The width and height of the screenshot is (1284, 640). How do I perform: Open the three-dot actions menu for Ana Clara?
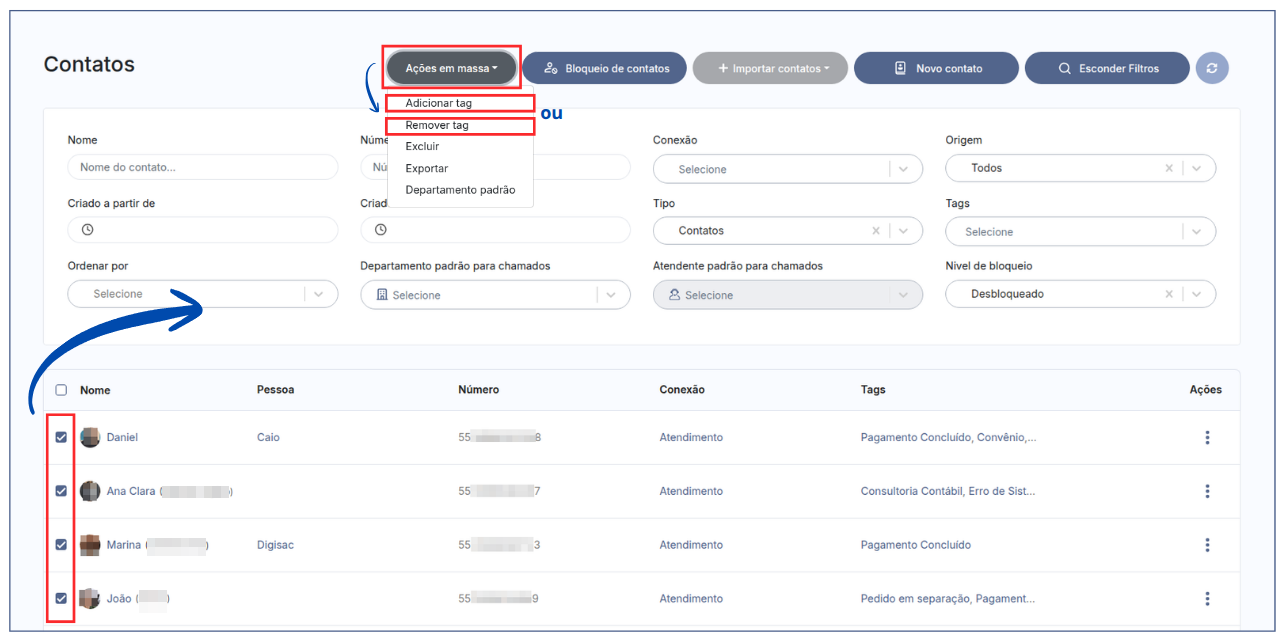(x=1207, y=491)
